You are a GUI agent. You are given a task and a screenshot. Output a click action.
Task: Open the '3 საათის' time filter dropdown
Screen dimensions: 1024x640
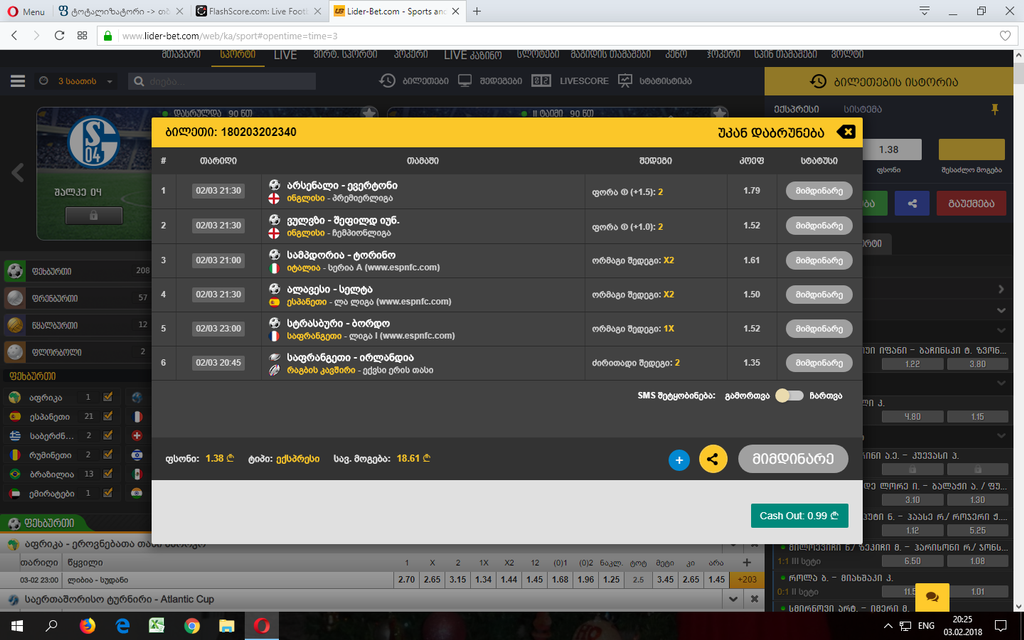76,81
